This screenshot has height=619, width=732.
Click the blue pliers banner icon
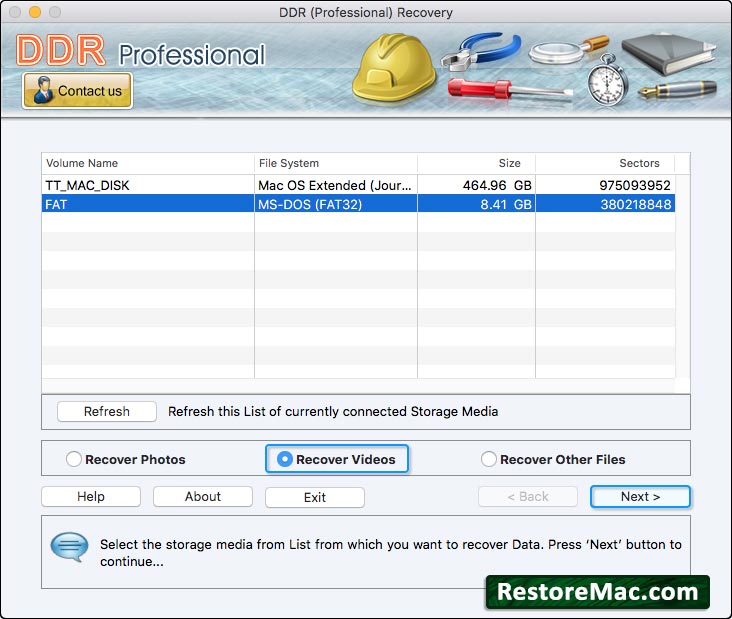pos(481,50)
